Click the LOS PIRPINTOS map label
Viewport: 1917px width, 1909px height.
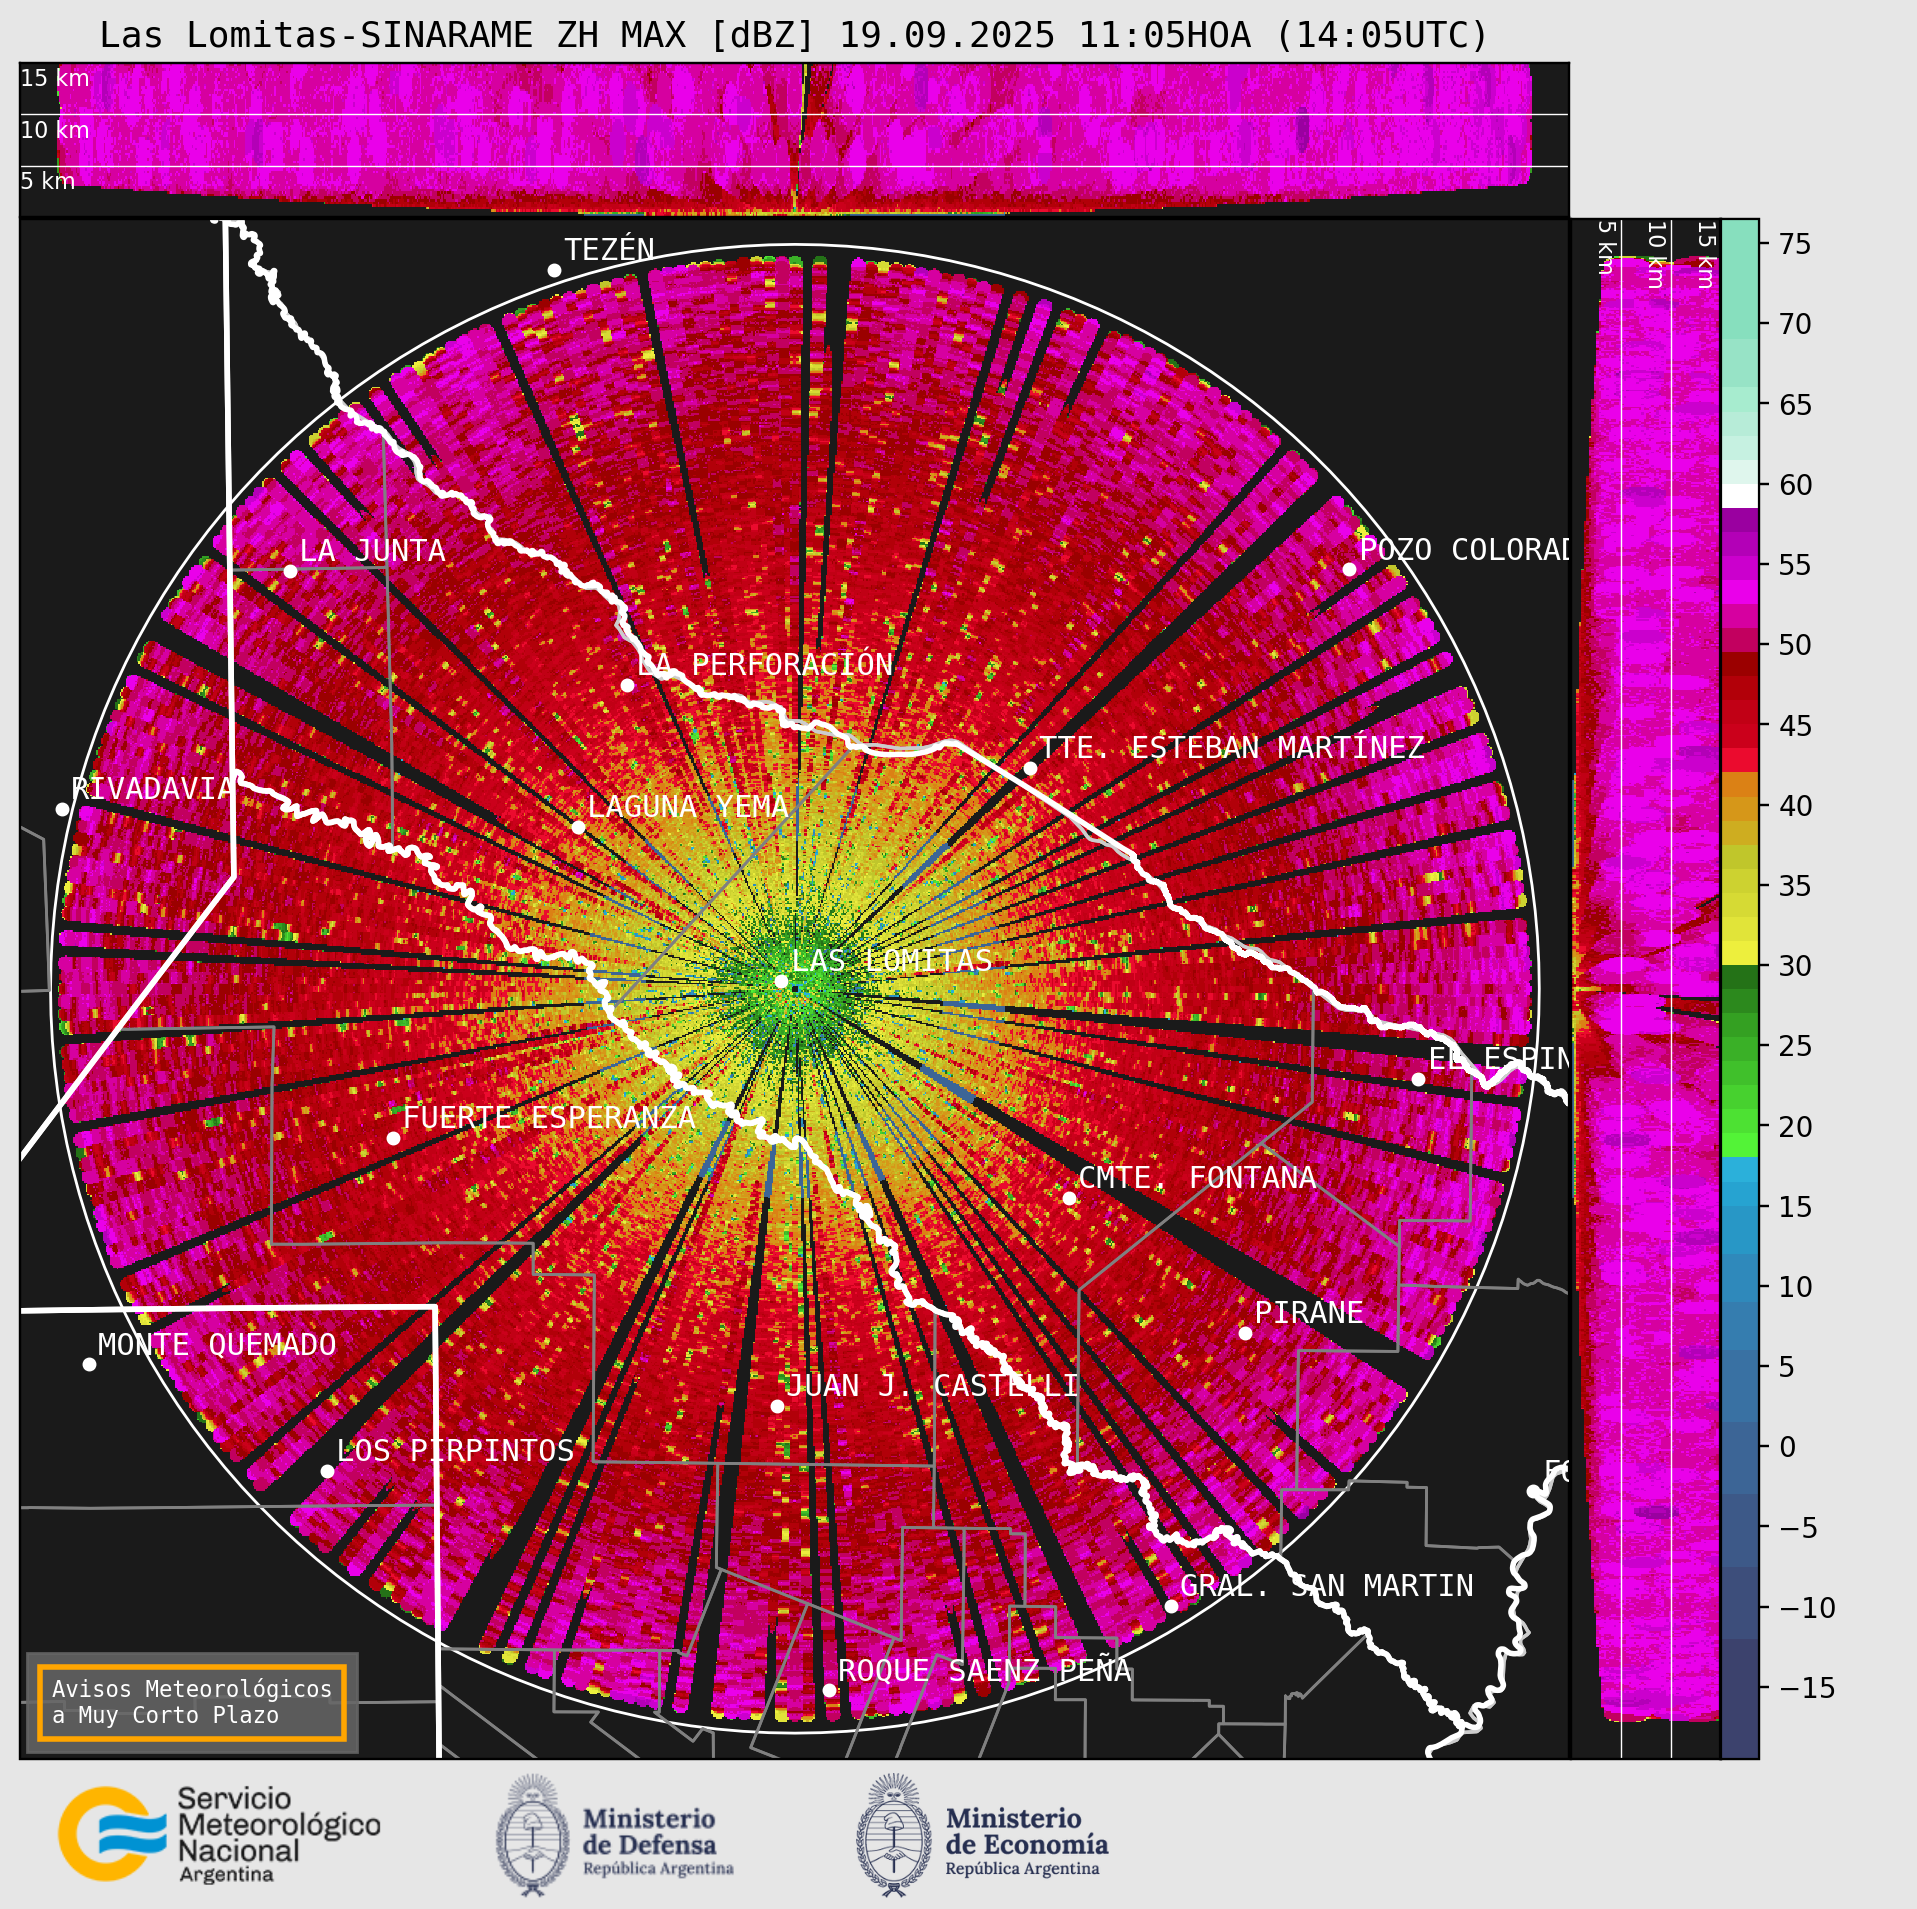point(455,1450)
